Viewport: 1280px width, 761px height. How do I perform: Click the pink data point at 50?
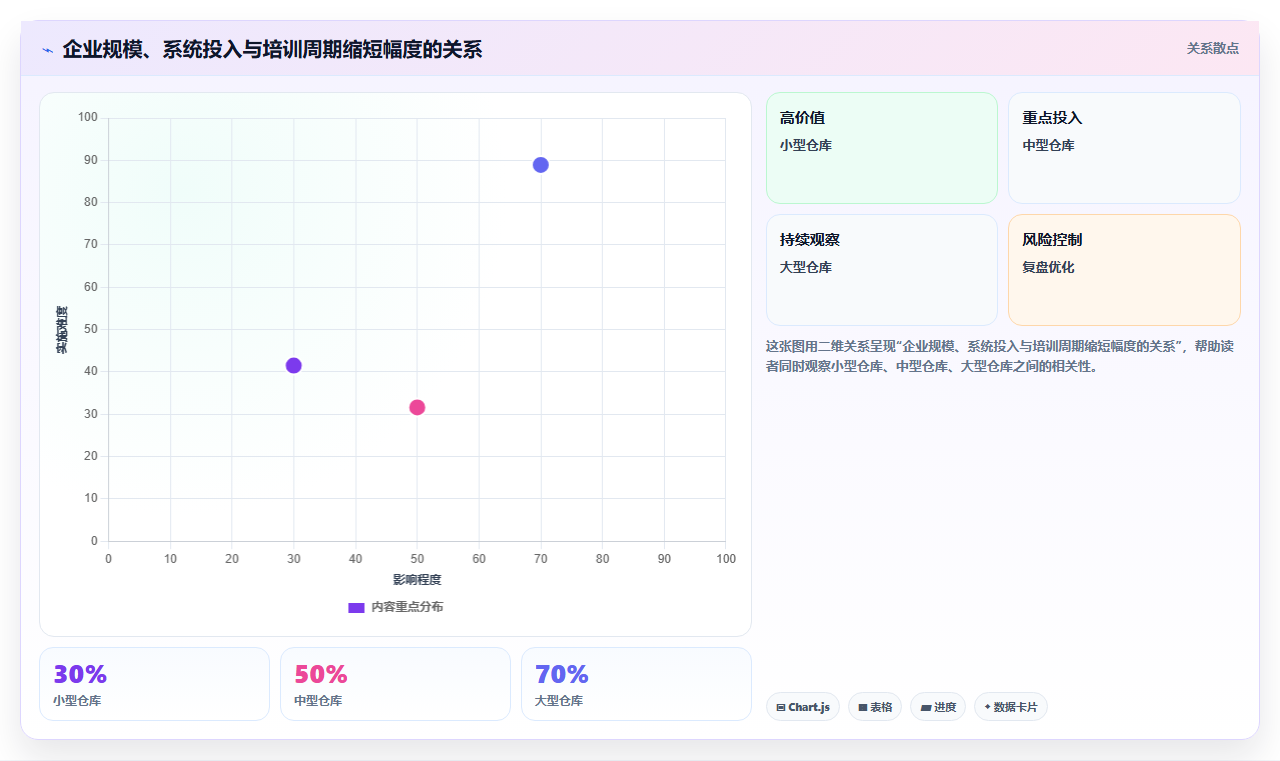pos(417,408)
